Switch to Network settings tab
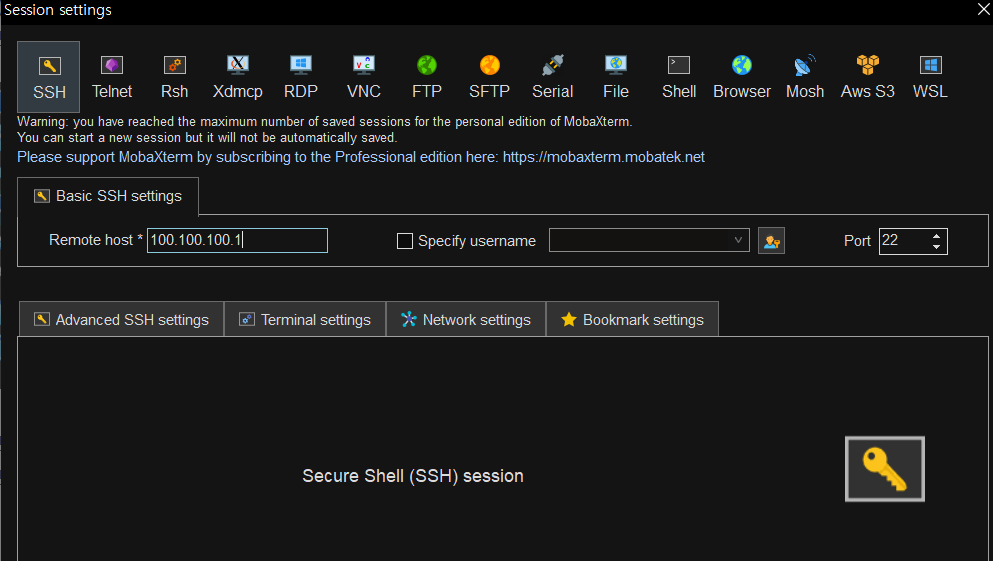The width and height of the screenshot is (993, 561). [x=465, y=320]
